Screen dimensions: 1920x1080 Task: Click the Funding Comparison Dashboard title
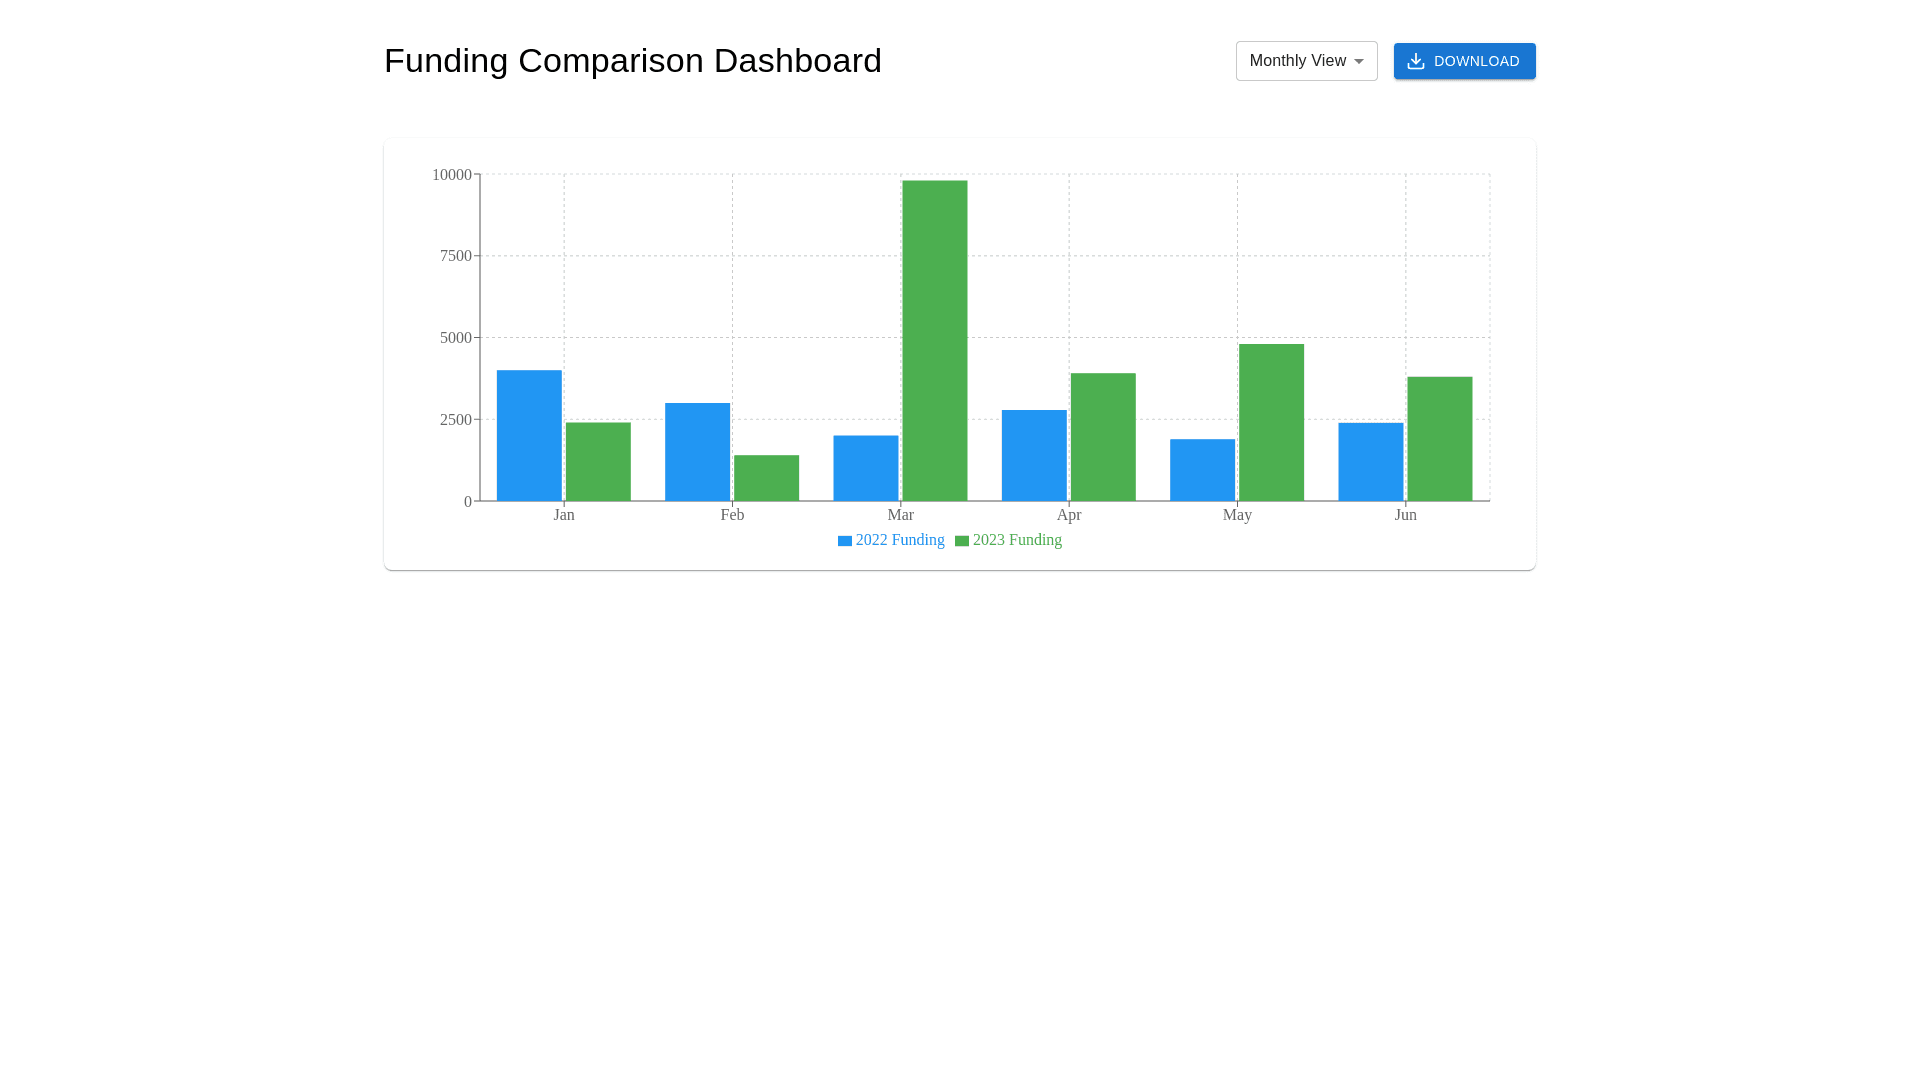632,61
